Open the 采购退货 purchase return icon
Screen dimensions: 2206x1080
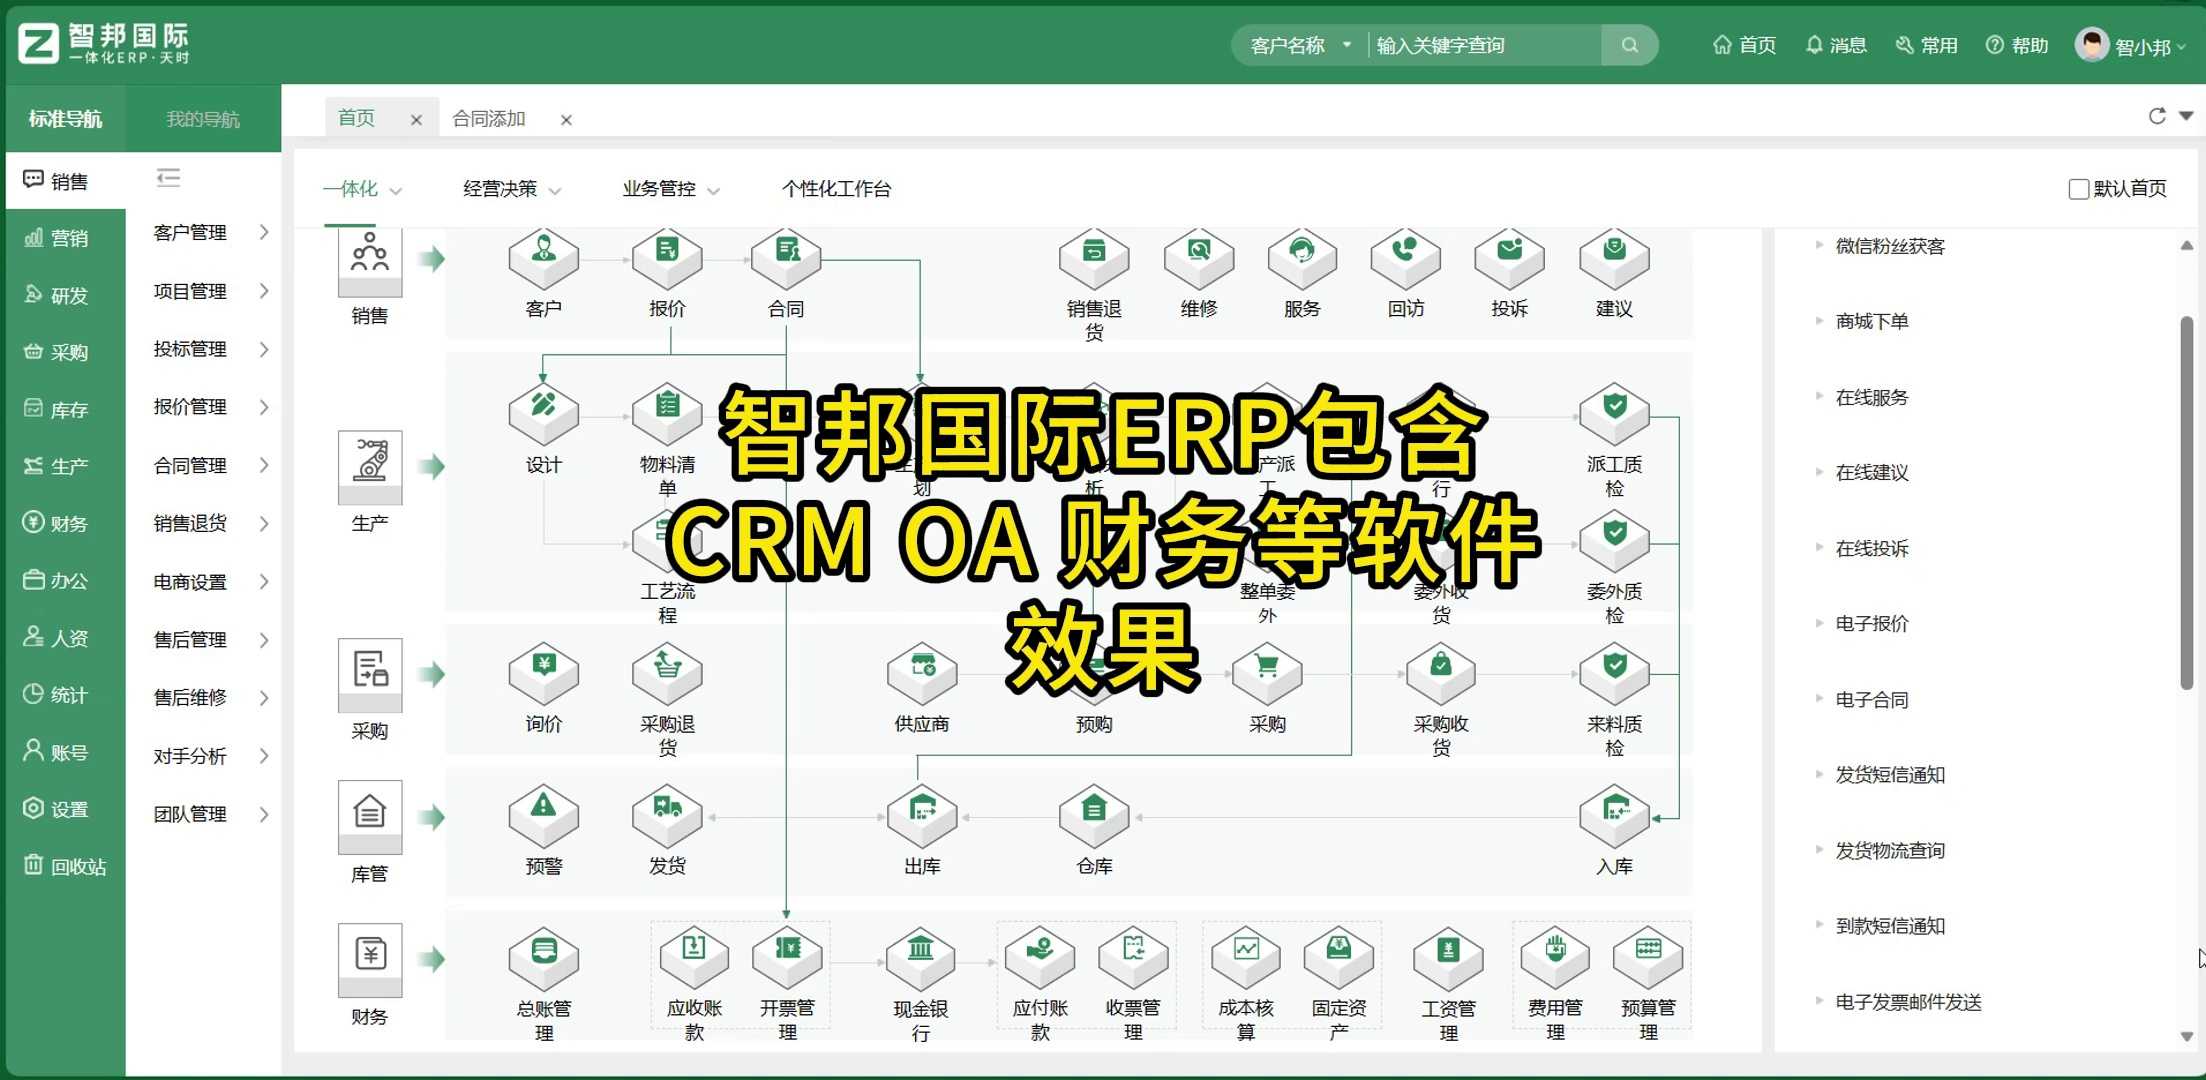click(667, 673)
